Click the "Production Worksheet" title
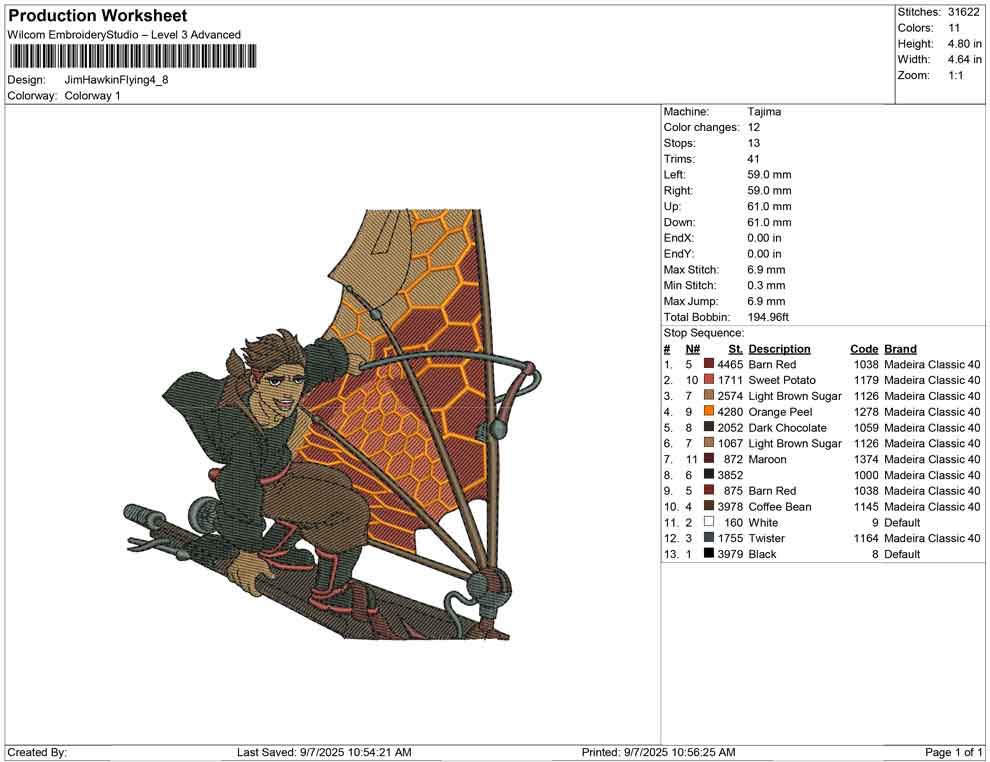Viewport: 990px width, 762px height. coord(98,16)
